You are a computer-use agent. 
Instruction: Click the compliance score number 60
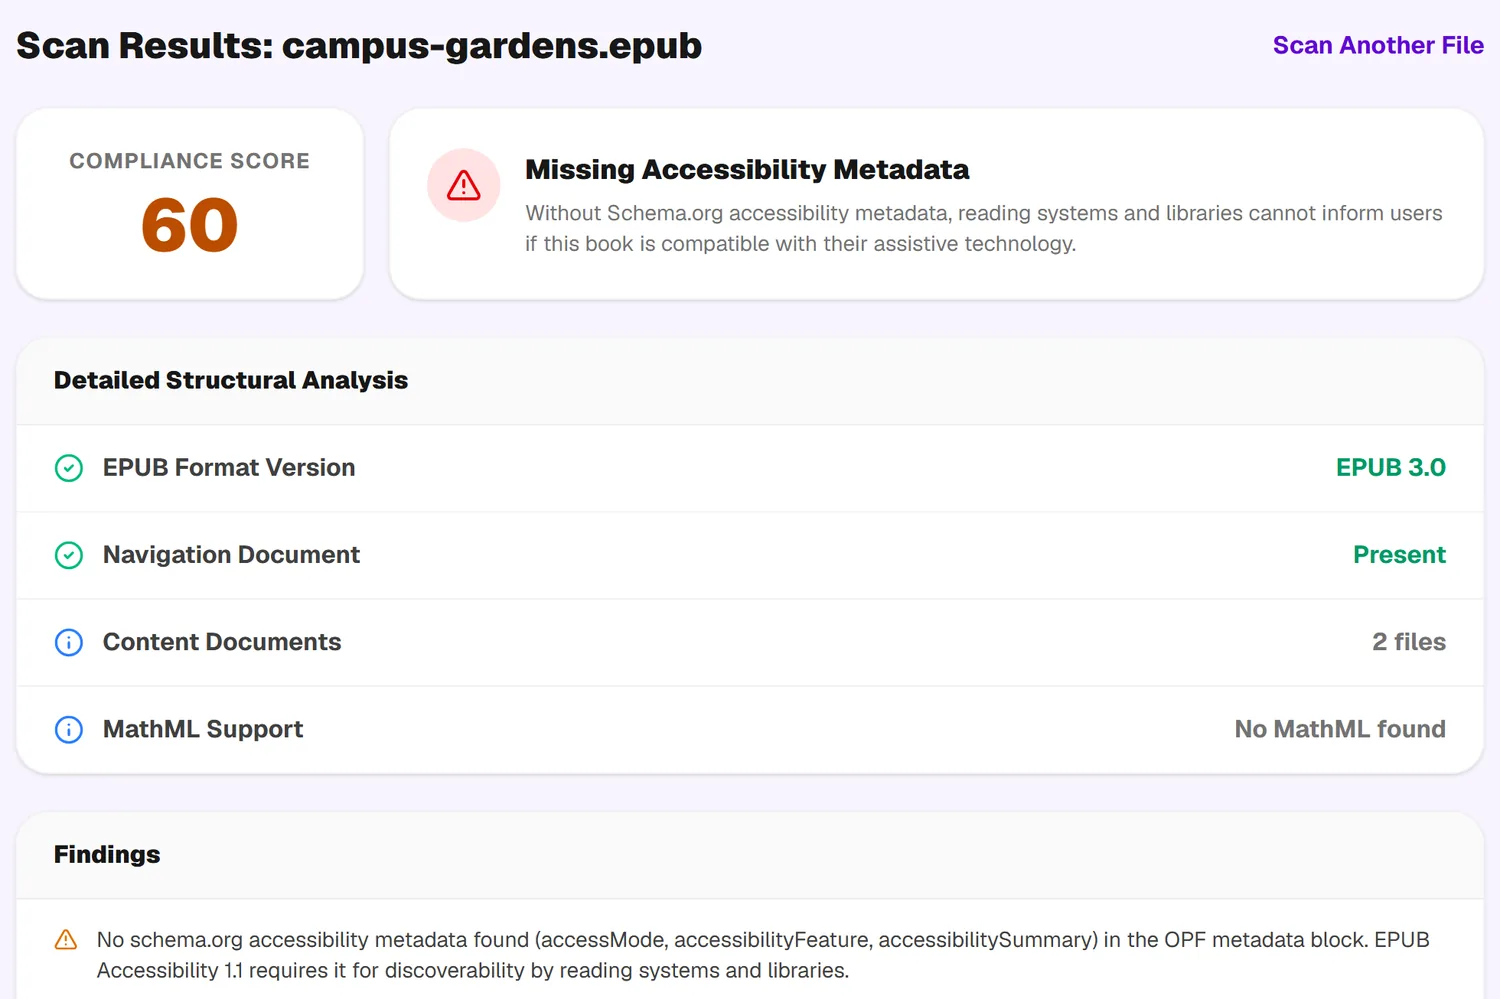point(189,225)
